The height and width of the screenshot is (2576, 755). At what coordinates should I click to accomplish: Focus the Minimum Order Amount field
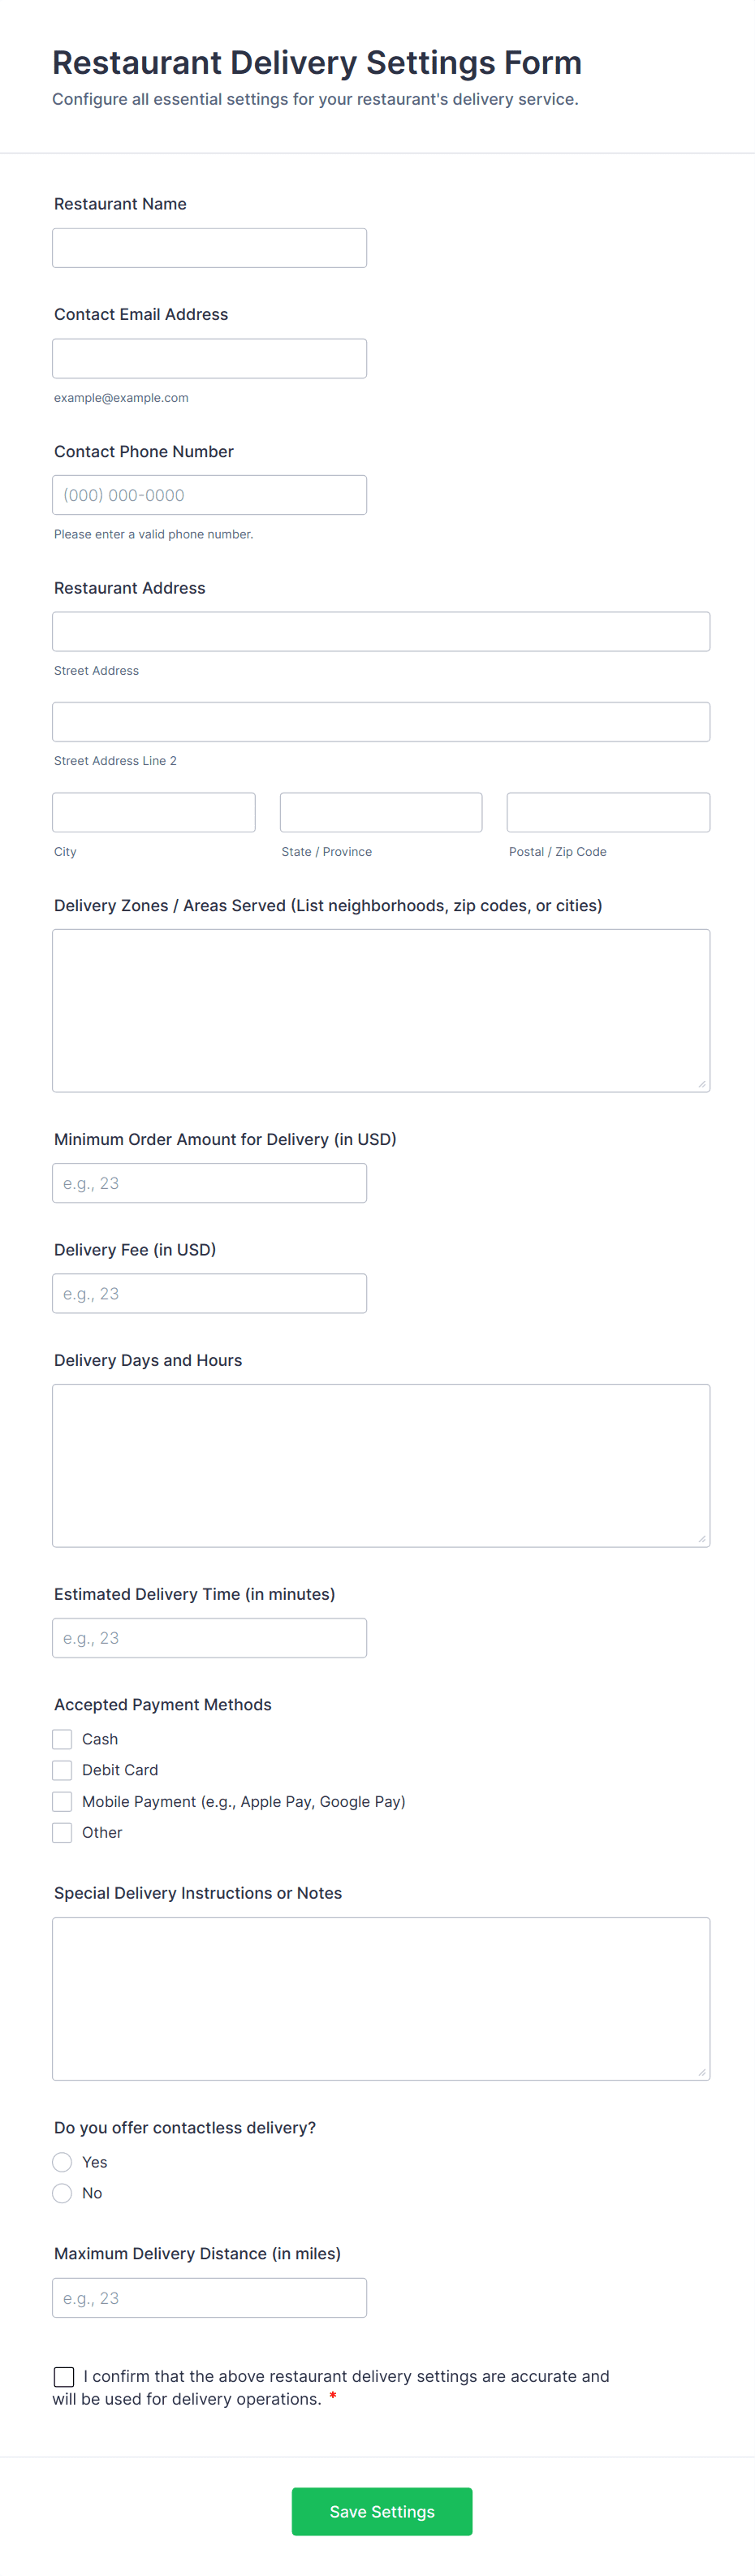click(x=209, y=1183)
